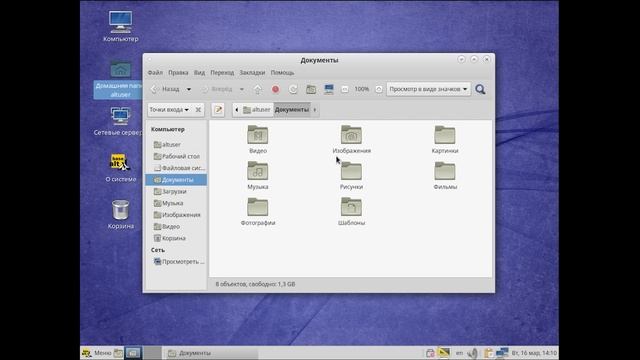Click the Вперёд forward button
Screen dimensions: 640x360
tap(218, 89)
